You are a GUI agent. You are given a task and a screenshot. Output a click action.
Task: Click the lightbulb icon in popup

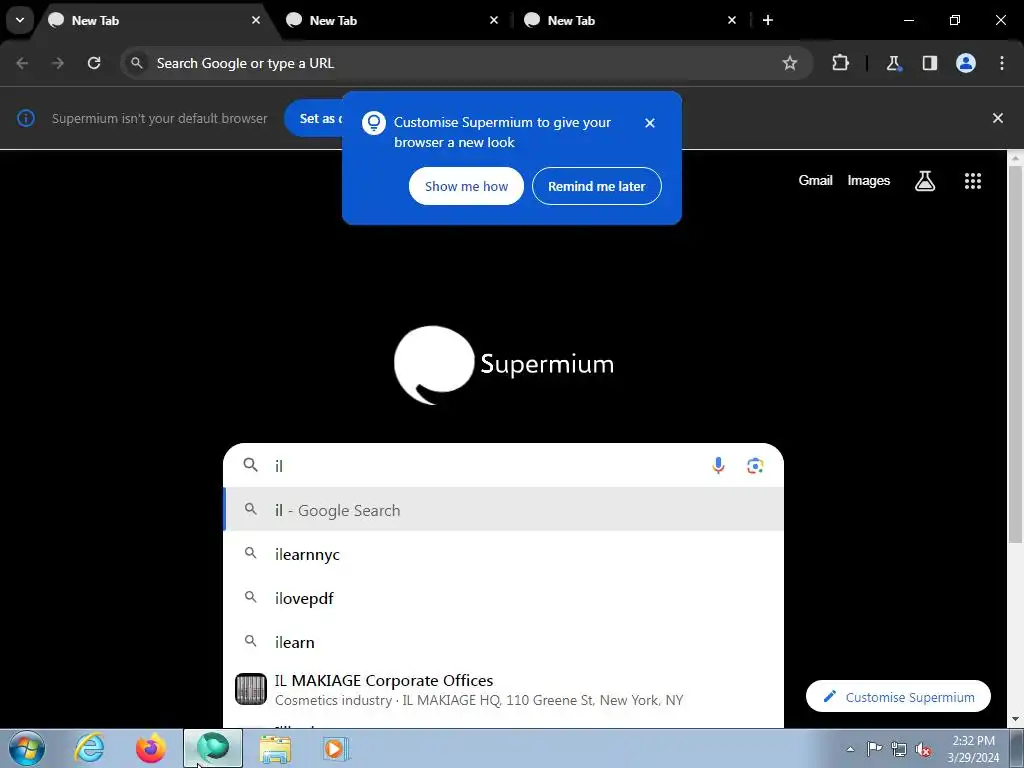click(374, 123)
